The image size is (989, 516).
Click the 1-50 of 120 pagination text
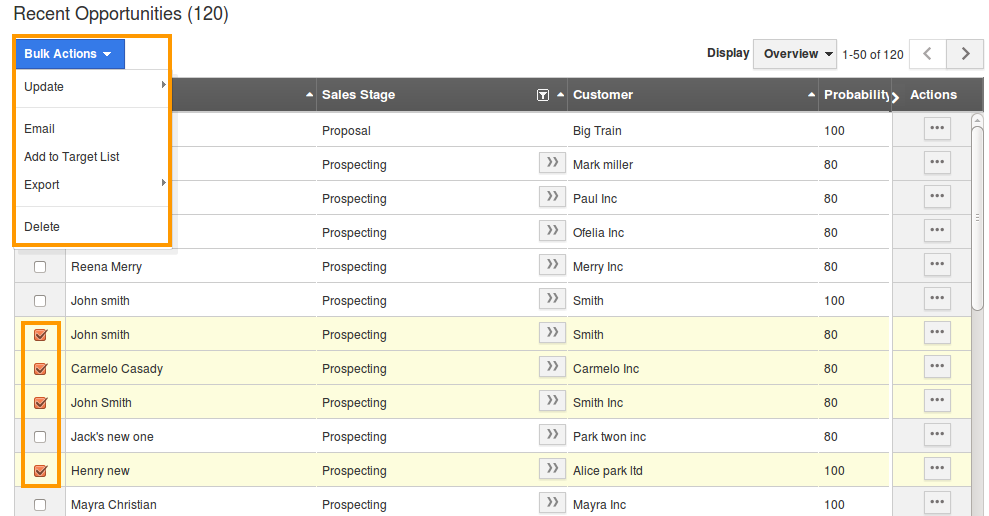873,55
